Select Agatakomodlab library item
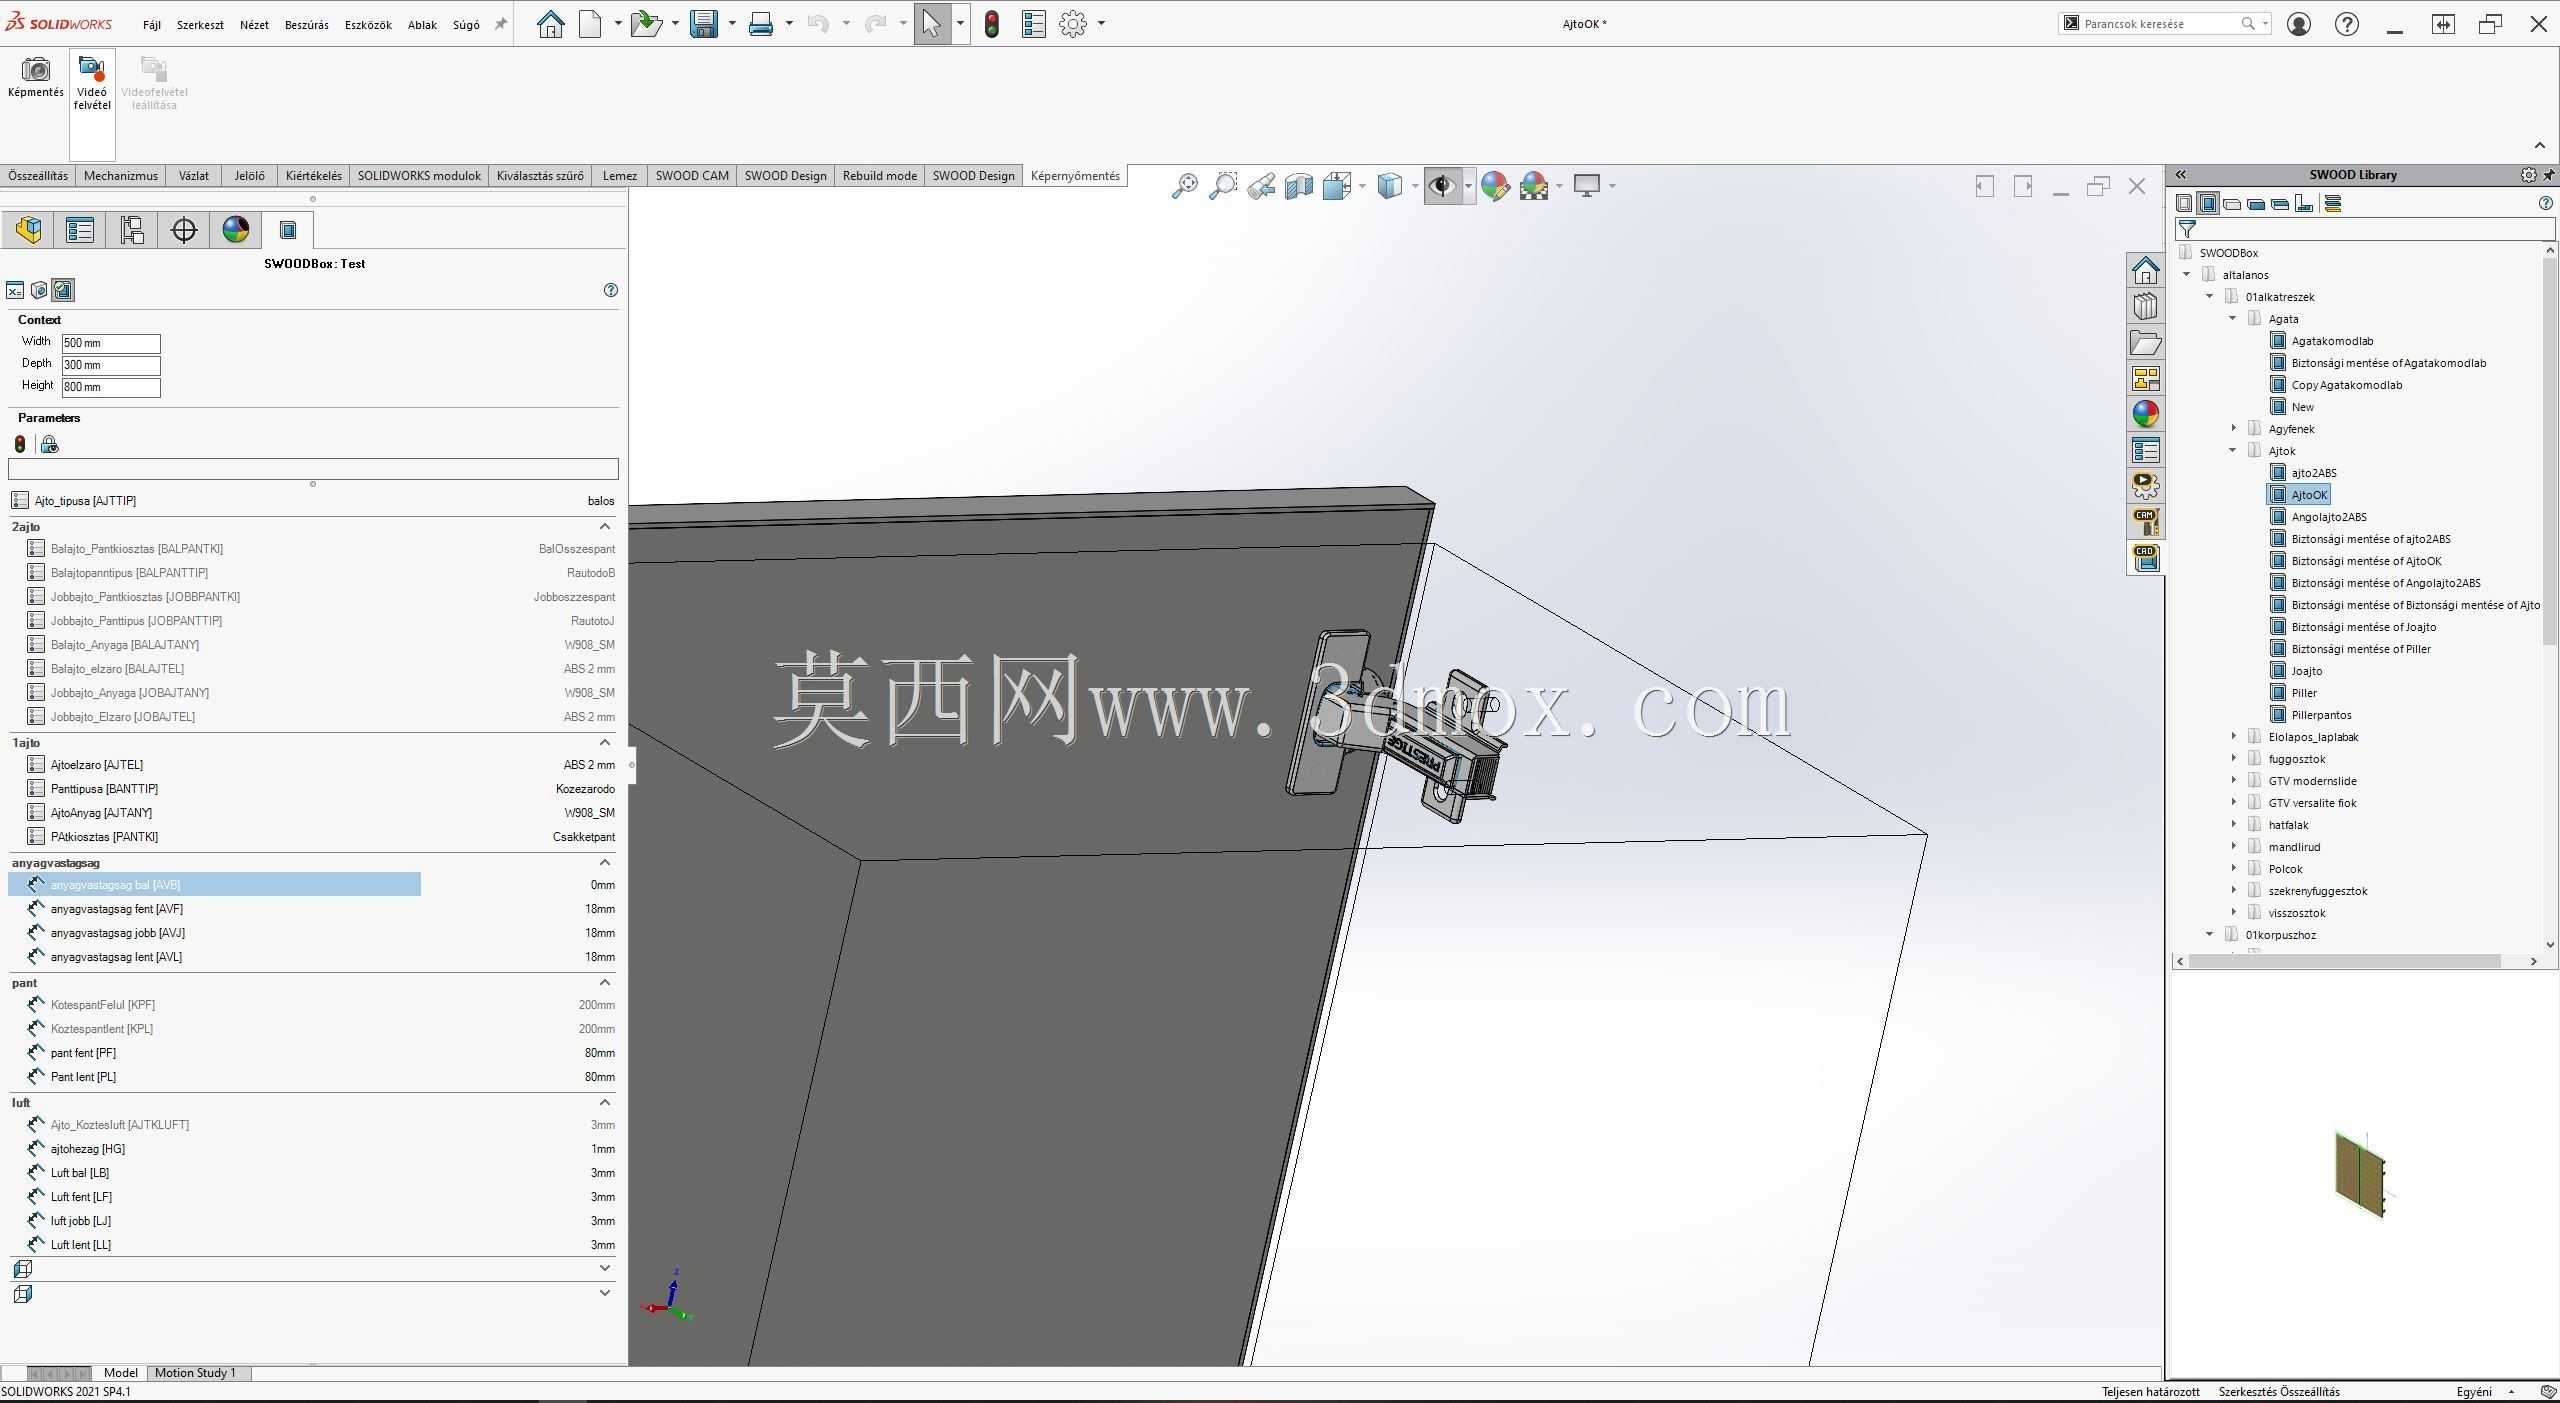This screenshot has height=1403, width=2560. coord(2332,341)
